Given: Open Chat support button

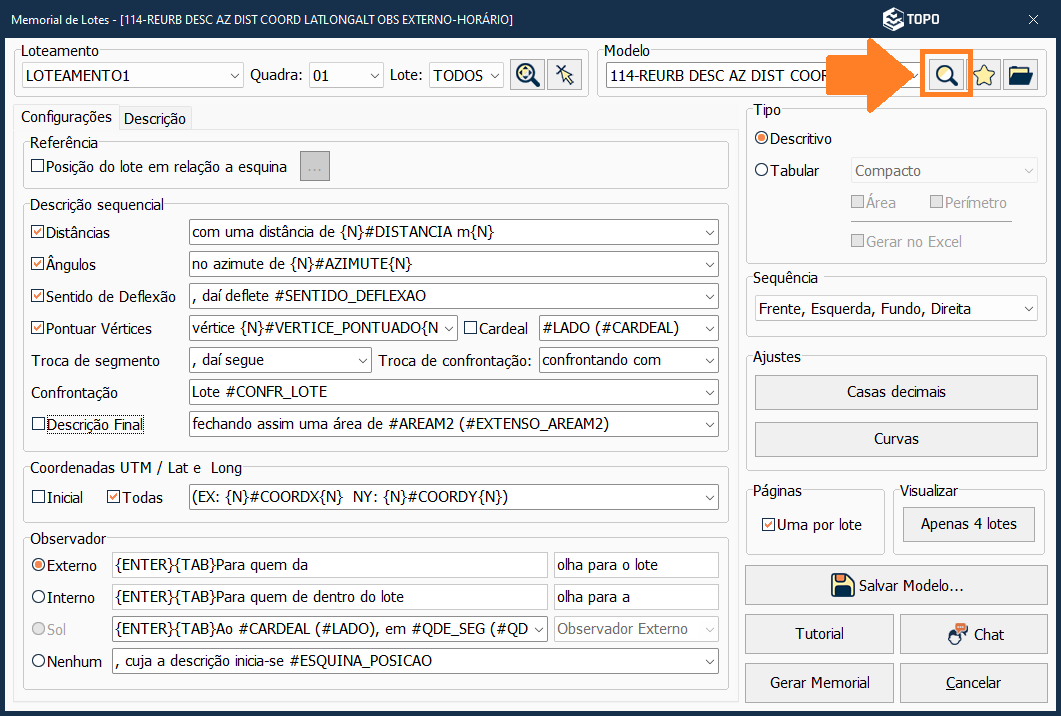Looking at the screenshot, I should pyautogui.click(x=974, y=634).
